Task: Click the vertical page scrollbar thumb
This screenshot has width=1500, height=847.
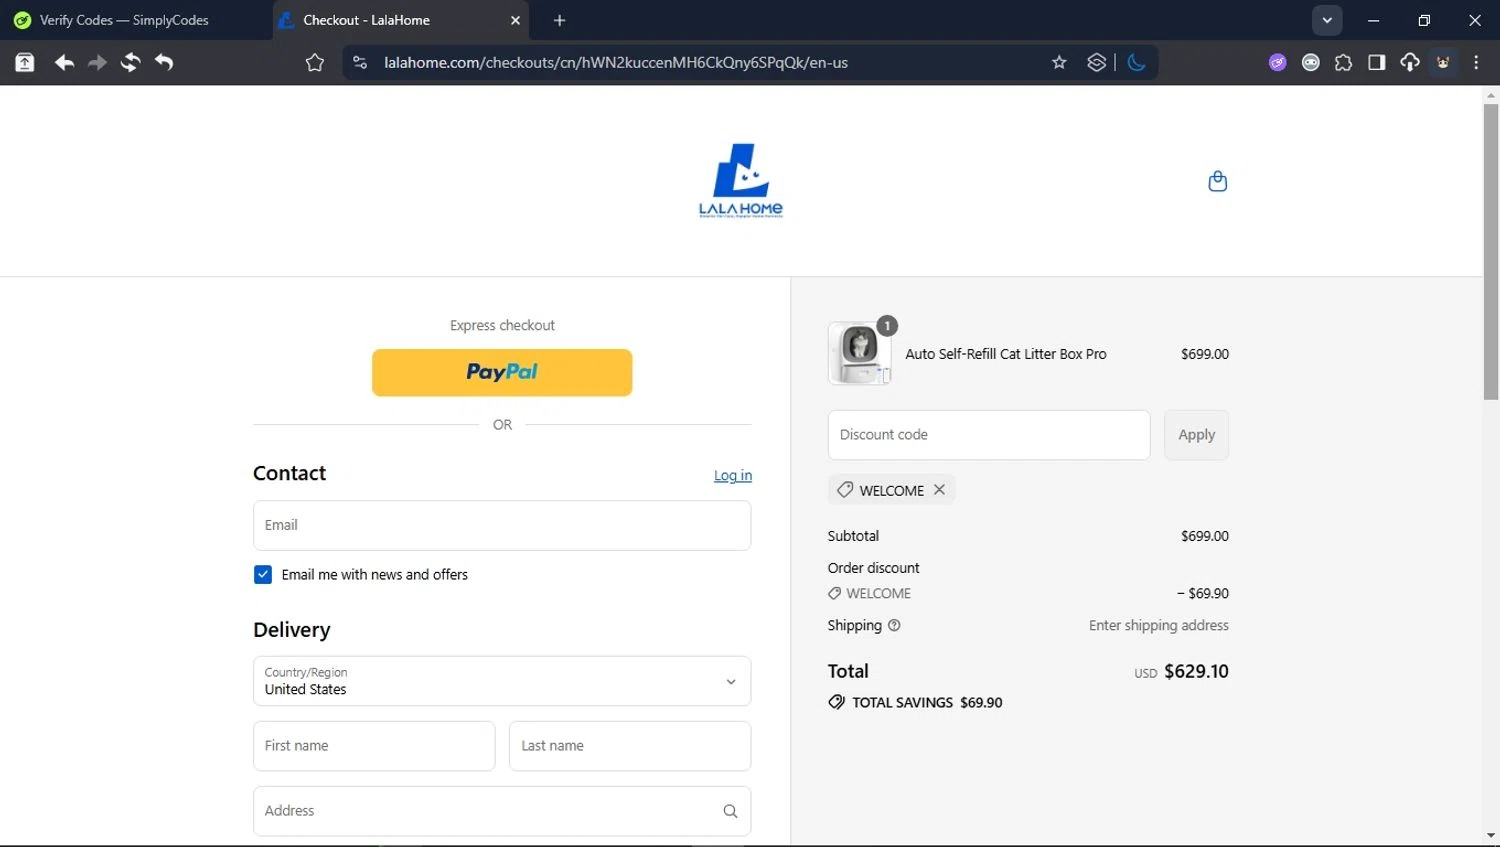Action: pos(1491,252)
